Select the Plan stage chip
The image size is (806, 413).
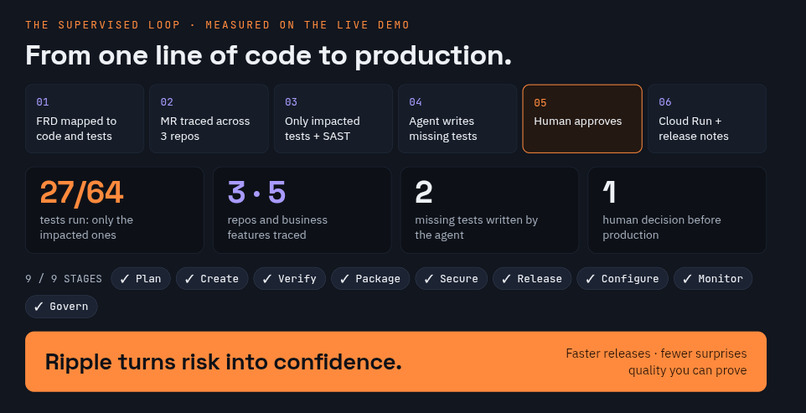click(141, 279)
